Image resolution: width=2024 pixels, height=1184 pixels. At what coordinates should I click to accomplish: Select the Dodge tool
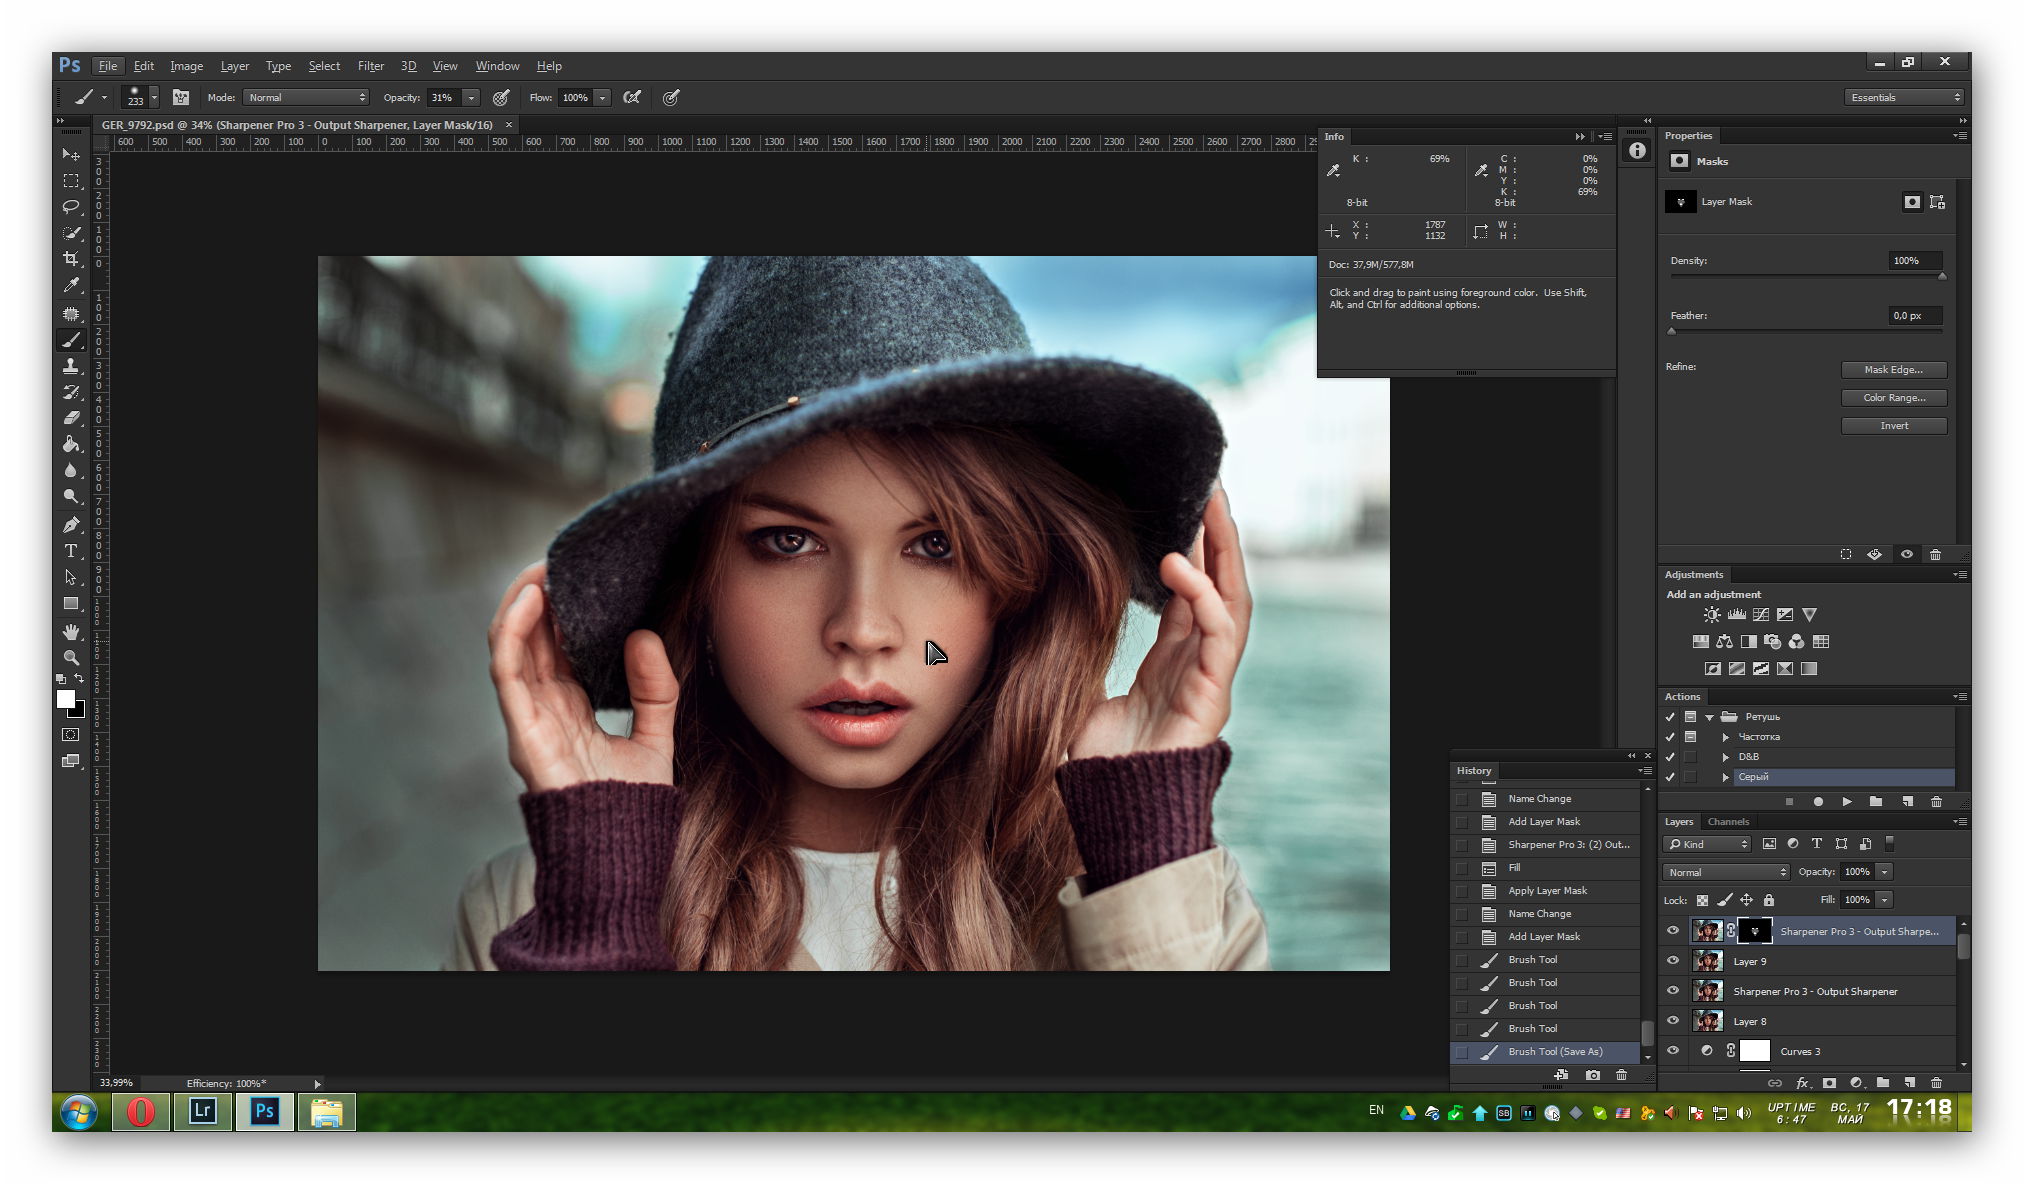point(71,496)
